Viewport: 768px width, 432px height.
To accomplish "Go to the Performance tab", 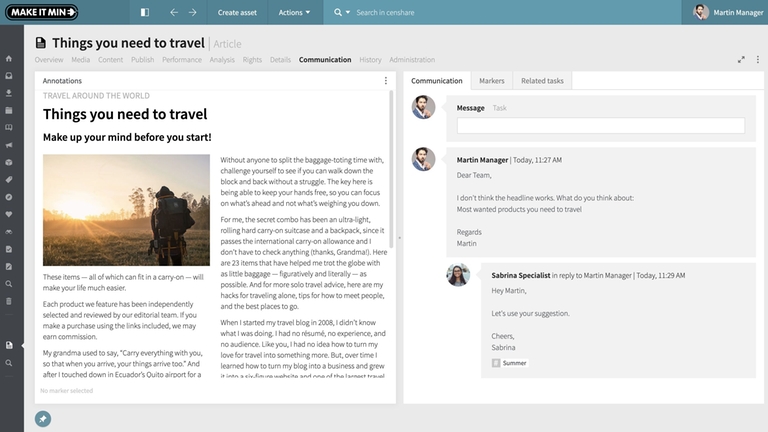I will tap(182, 60).
